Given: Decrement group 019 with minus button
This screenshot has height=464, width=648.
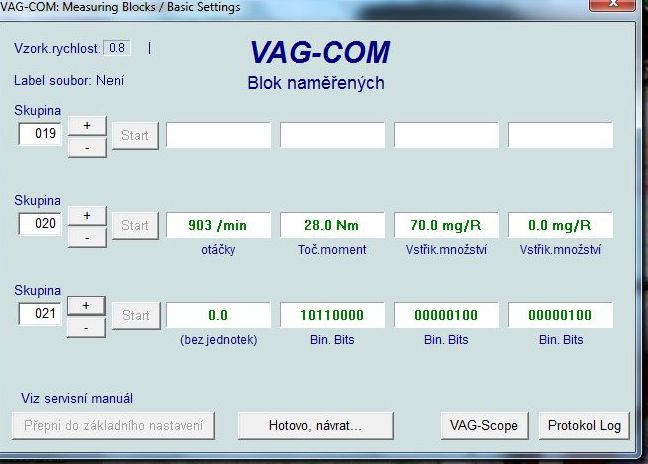Looking at the screenshot, I should [x=87, y=148].
